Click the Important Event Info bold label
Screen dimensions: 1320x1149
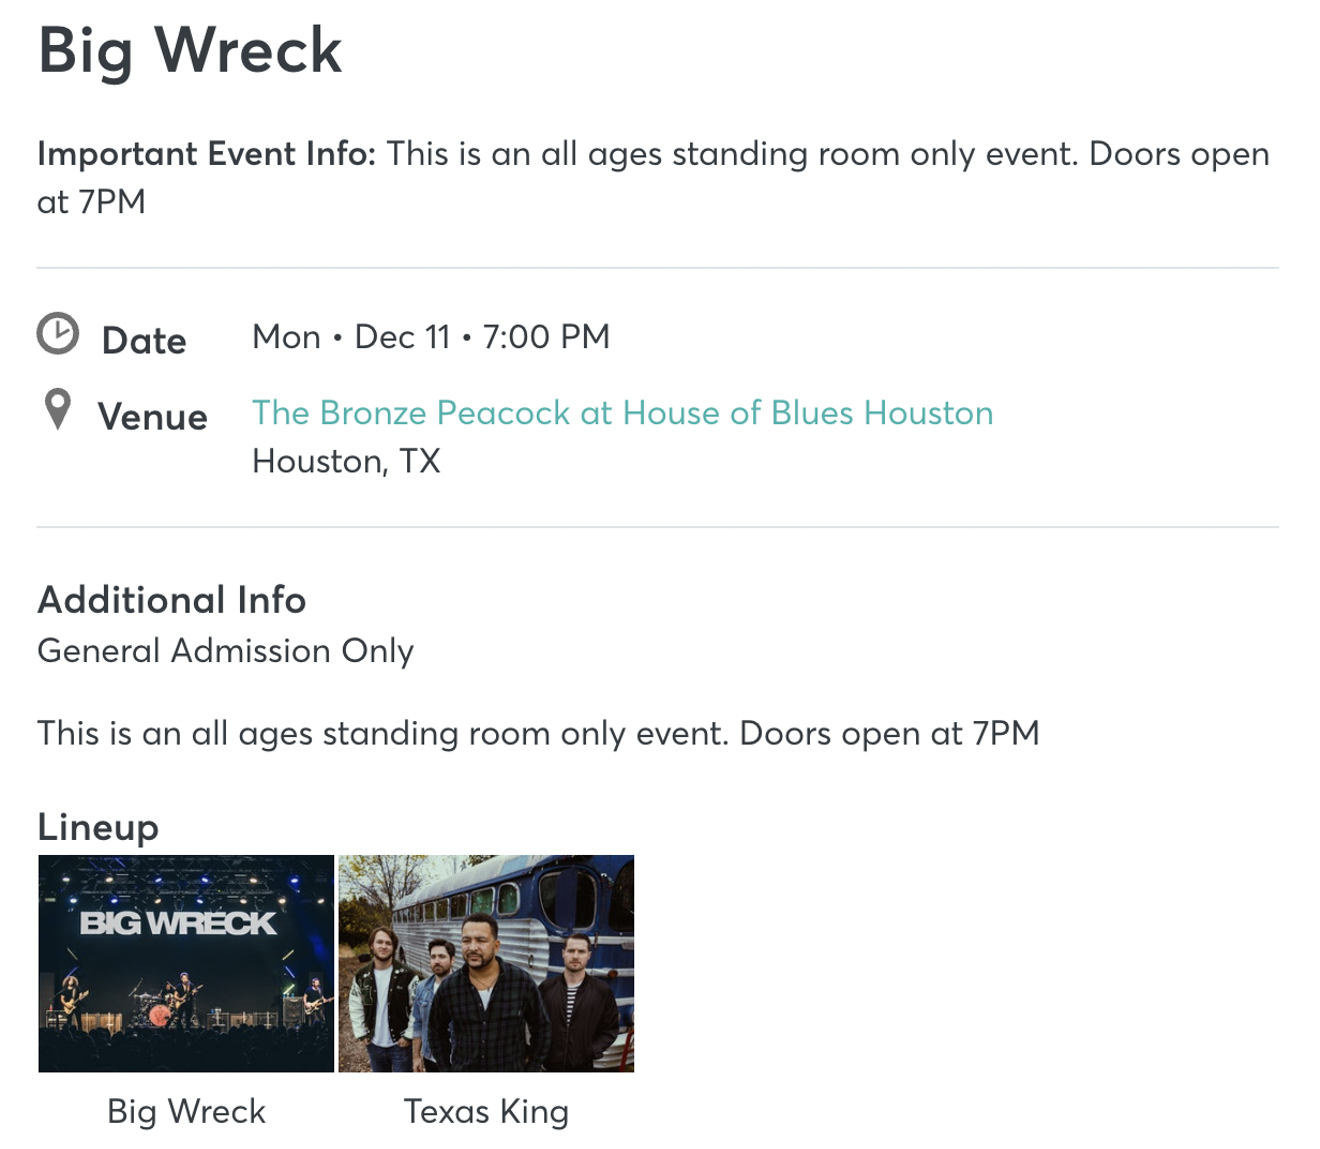point(207,154)
